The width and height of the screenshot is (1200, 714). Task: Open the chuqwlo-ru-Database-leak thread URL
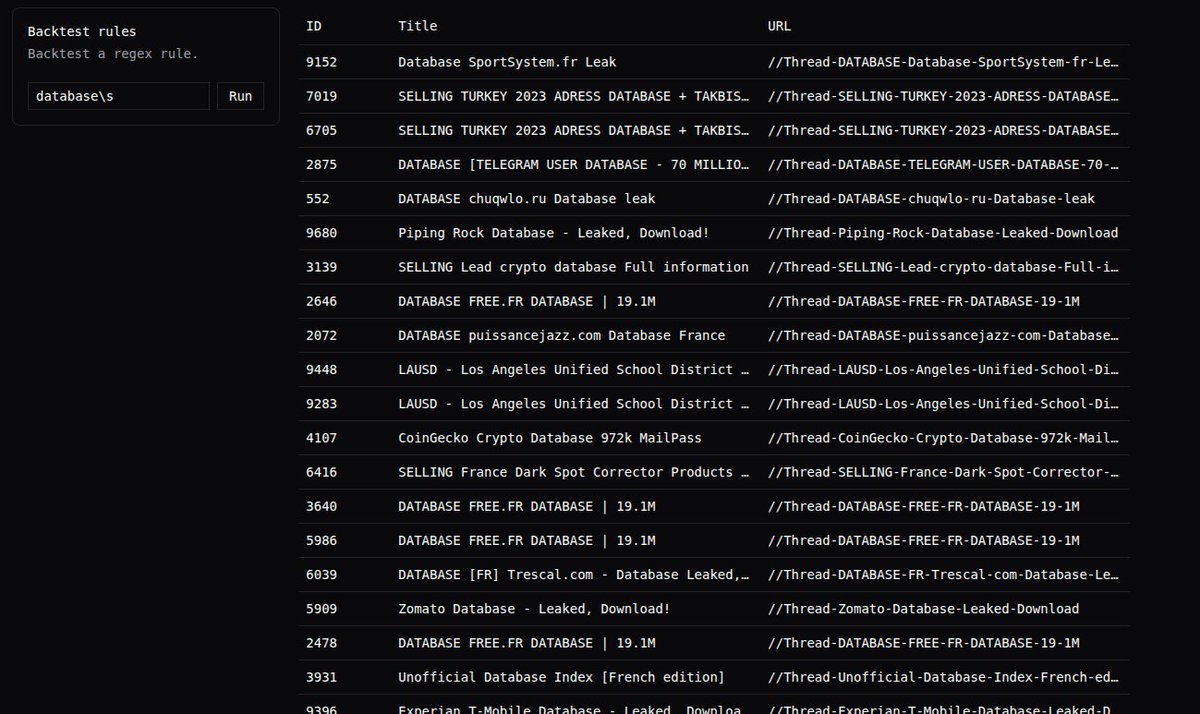coord(931,199)
